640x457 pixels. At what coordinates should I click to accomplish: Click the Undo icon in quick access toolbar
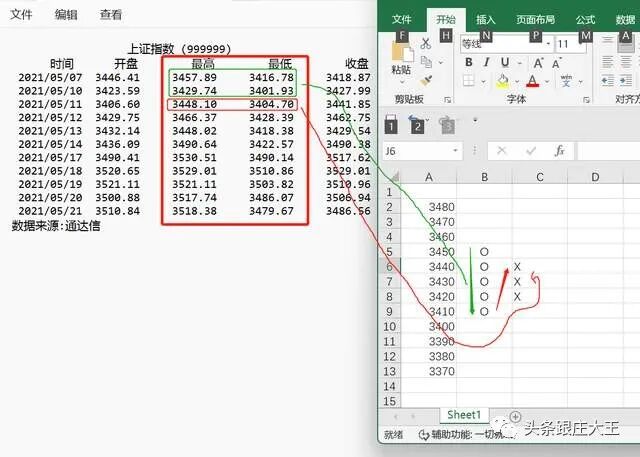[x=416, y=124]
